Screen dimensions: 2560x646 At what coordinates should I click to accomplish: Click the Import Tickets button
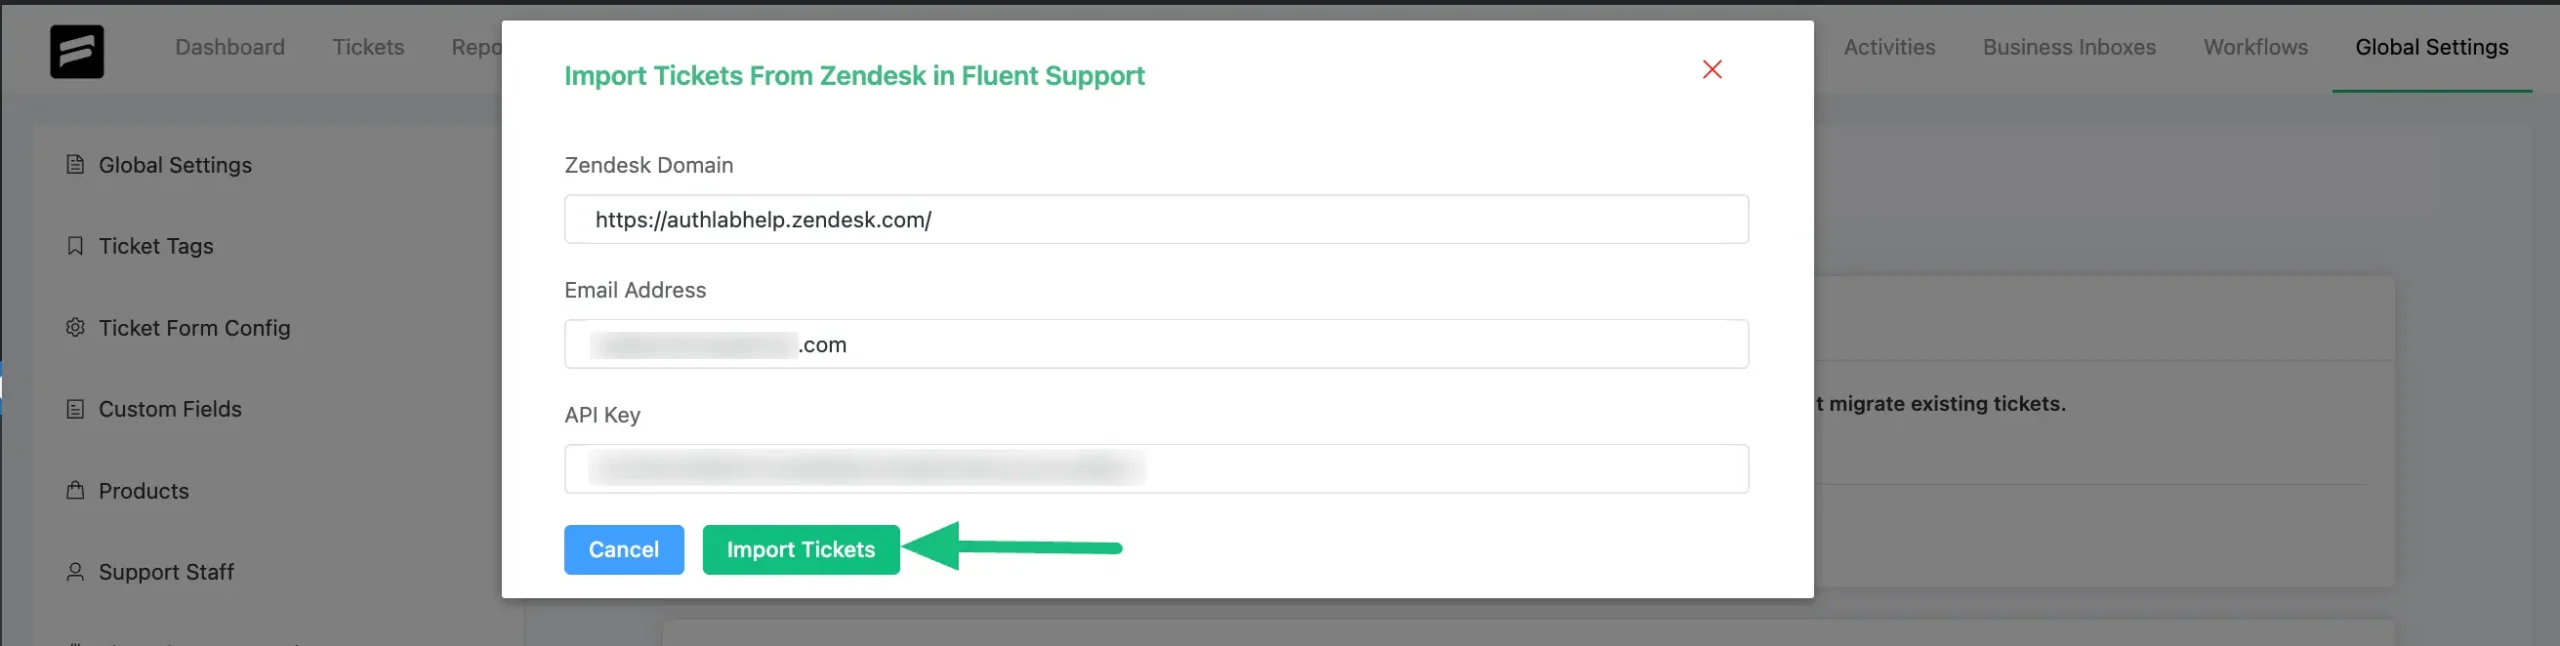pos(801,549)
